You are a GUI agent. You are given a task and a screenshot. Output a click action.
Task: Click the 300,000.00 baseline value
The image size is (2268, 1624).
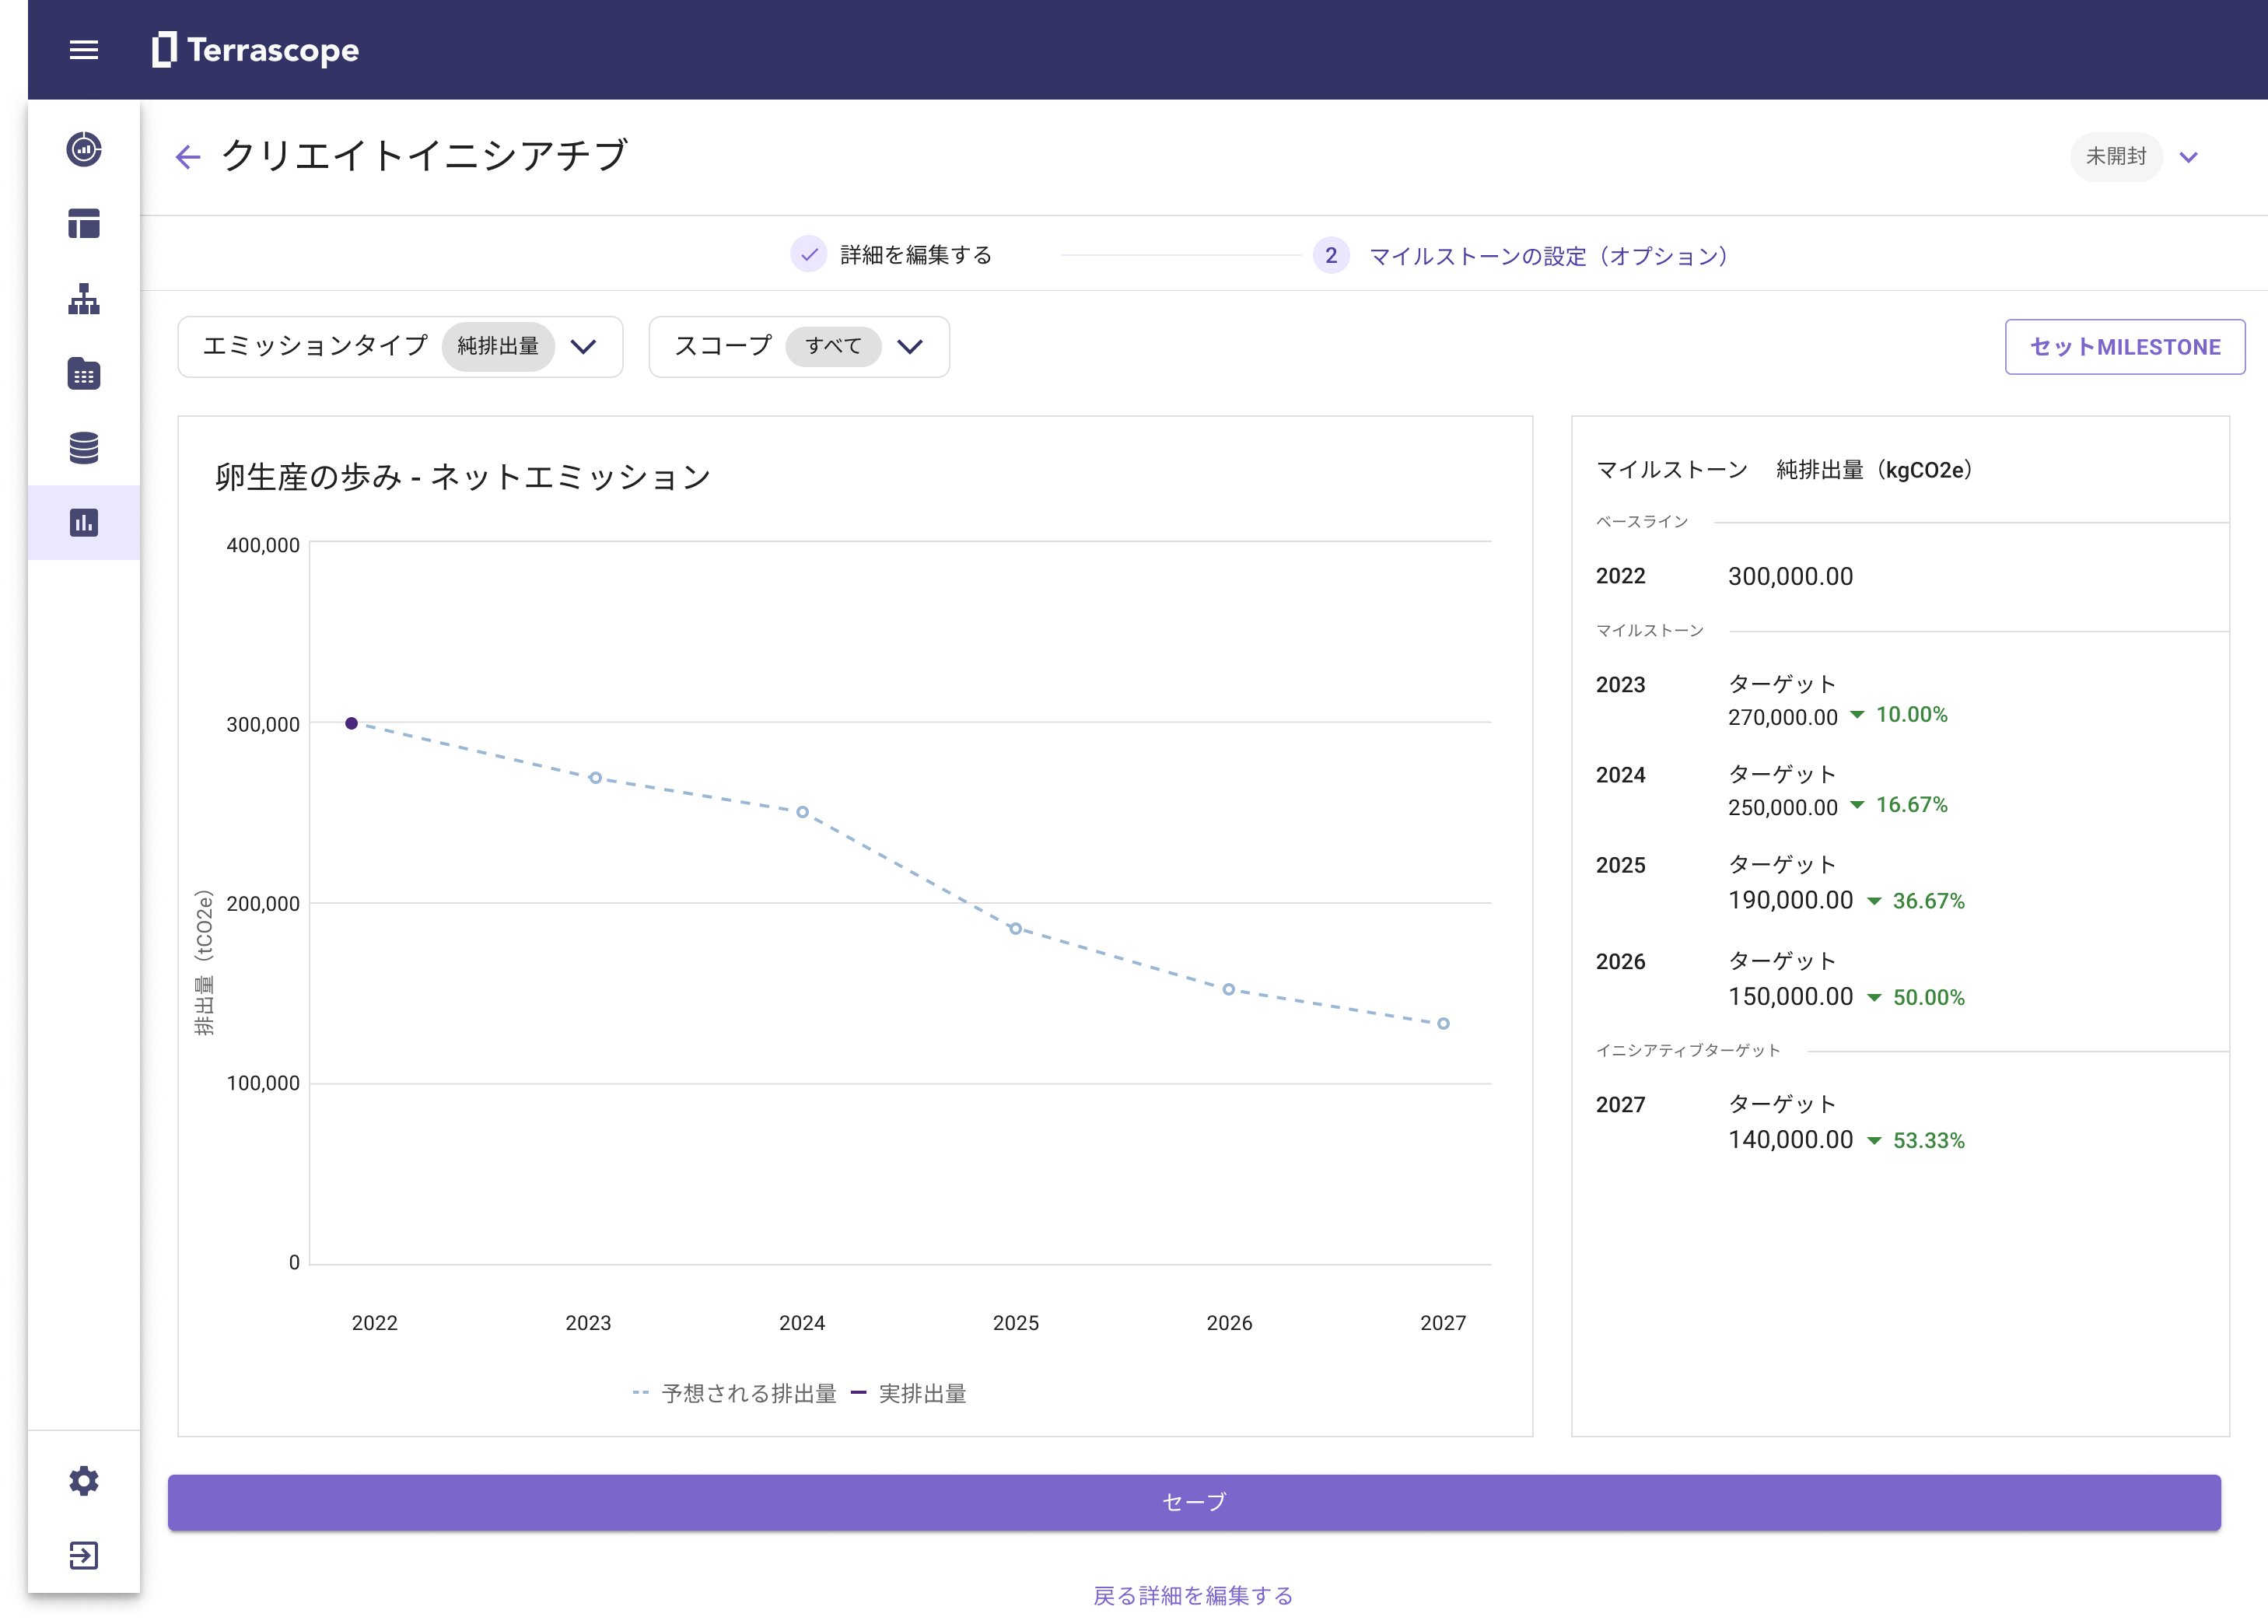[x=1790, y=576]
